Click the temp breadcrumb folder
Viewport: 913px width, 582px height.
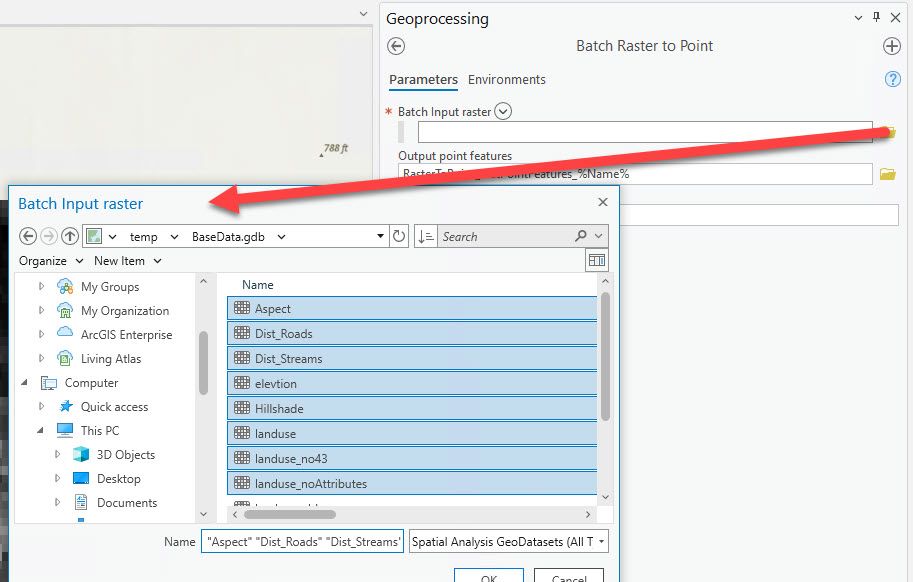pyautogui.click(x=144, y=237)
